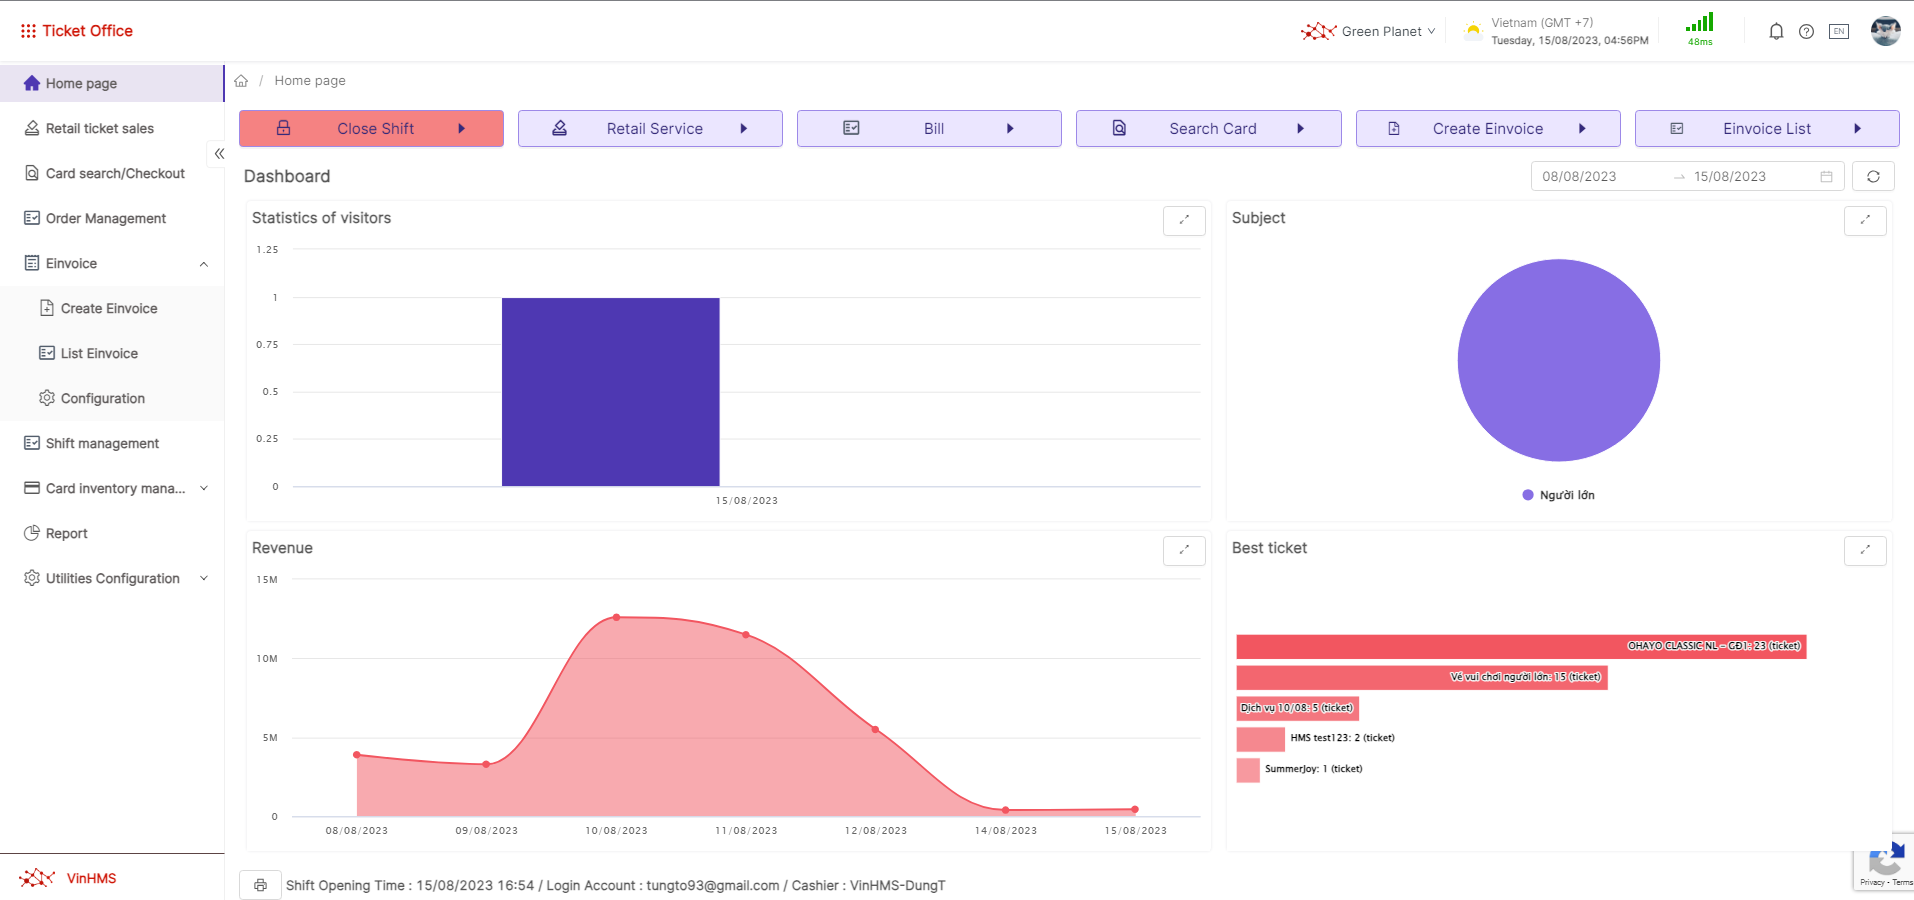The width and height of the screenshot is (1914, 900).
Task: Click the EN language switch icon
Action: (1838, 32)
